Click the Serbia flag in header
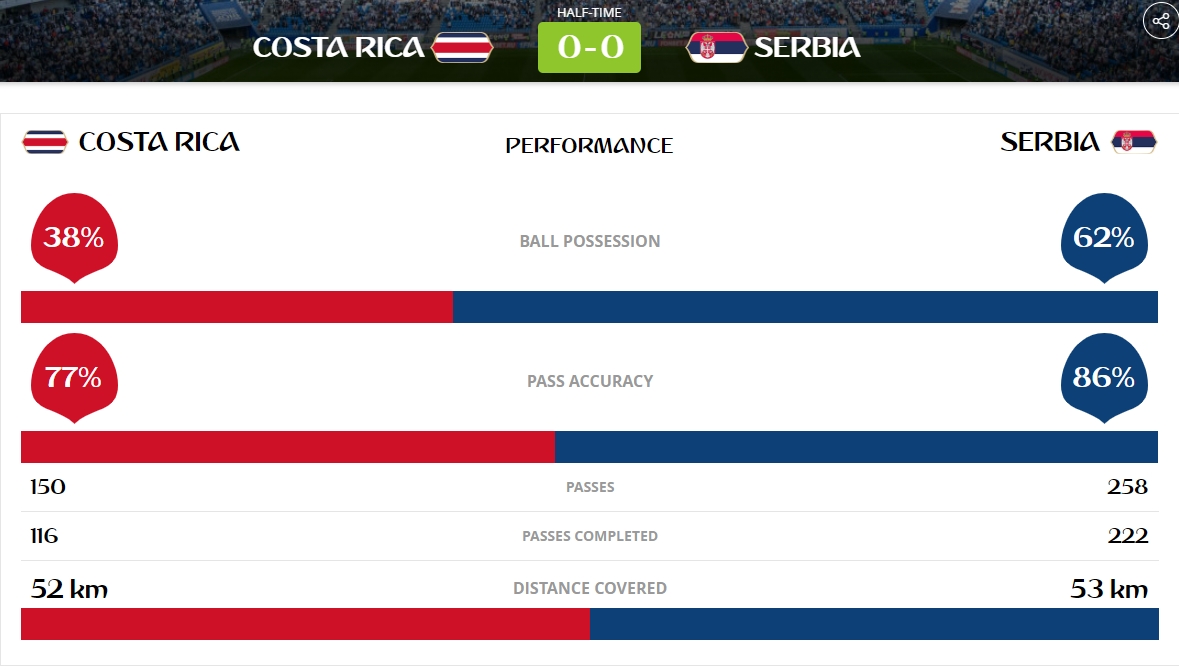The width and height of the screenshot is (1179, 671). tap(717, 47)
